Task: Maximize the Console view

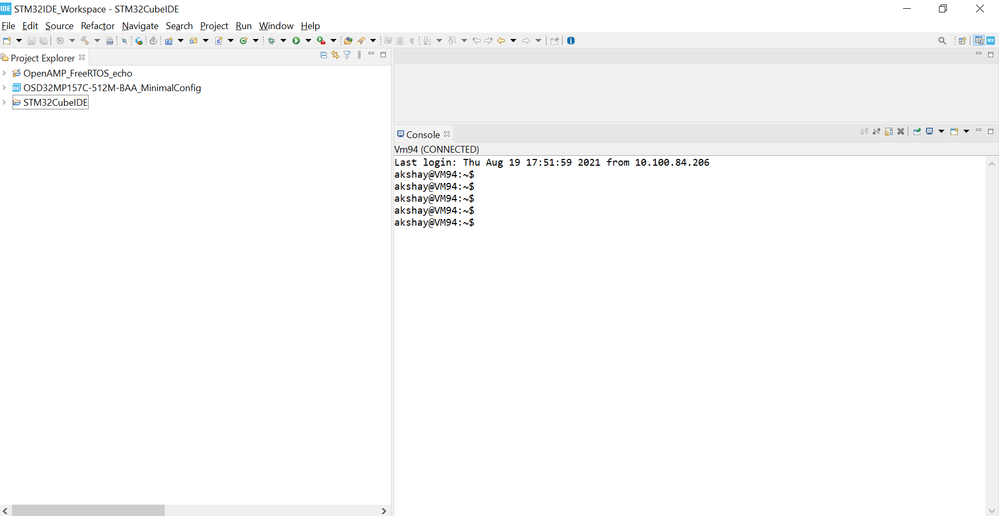Action: coord(991,131)
